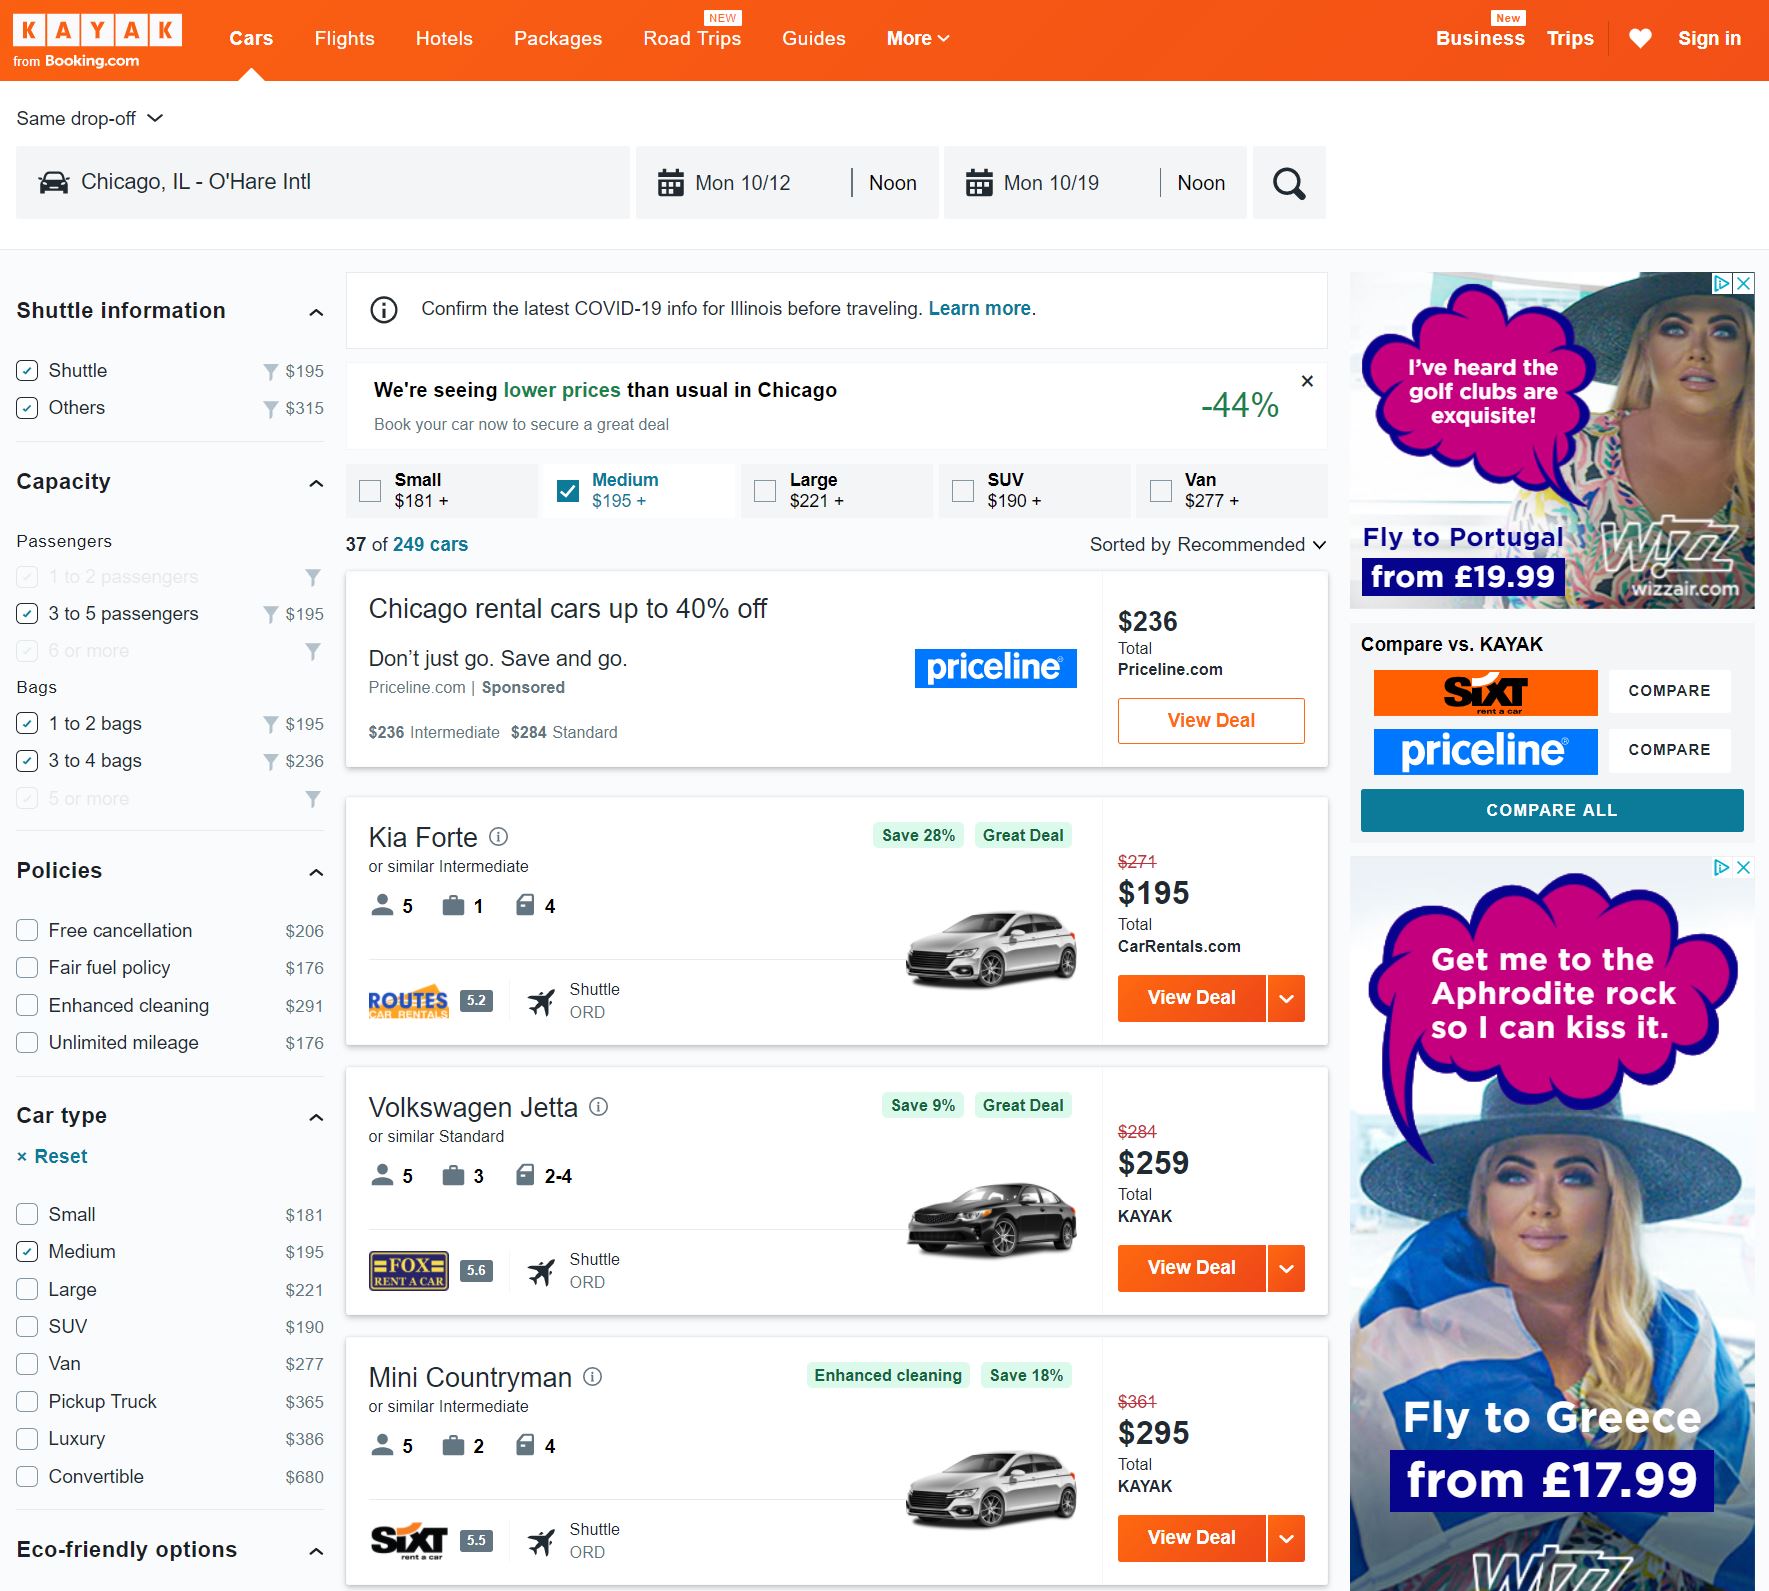Image resolution: width=1769 pixels, height=1591 pixels.
Task: Enable Free cancellation policy
Action: (x=27, y=930)
